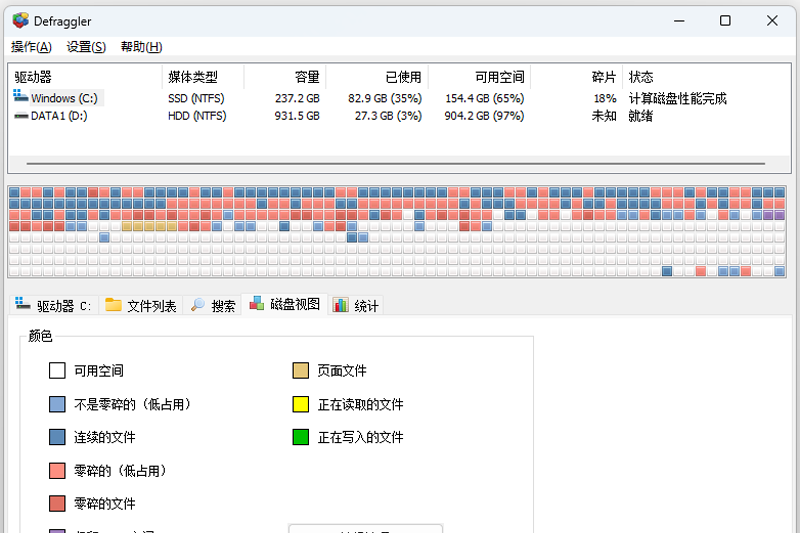Open the 帮助(H) menu
The height and width of the screenshot is (533, 800).
coord(141,47)
